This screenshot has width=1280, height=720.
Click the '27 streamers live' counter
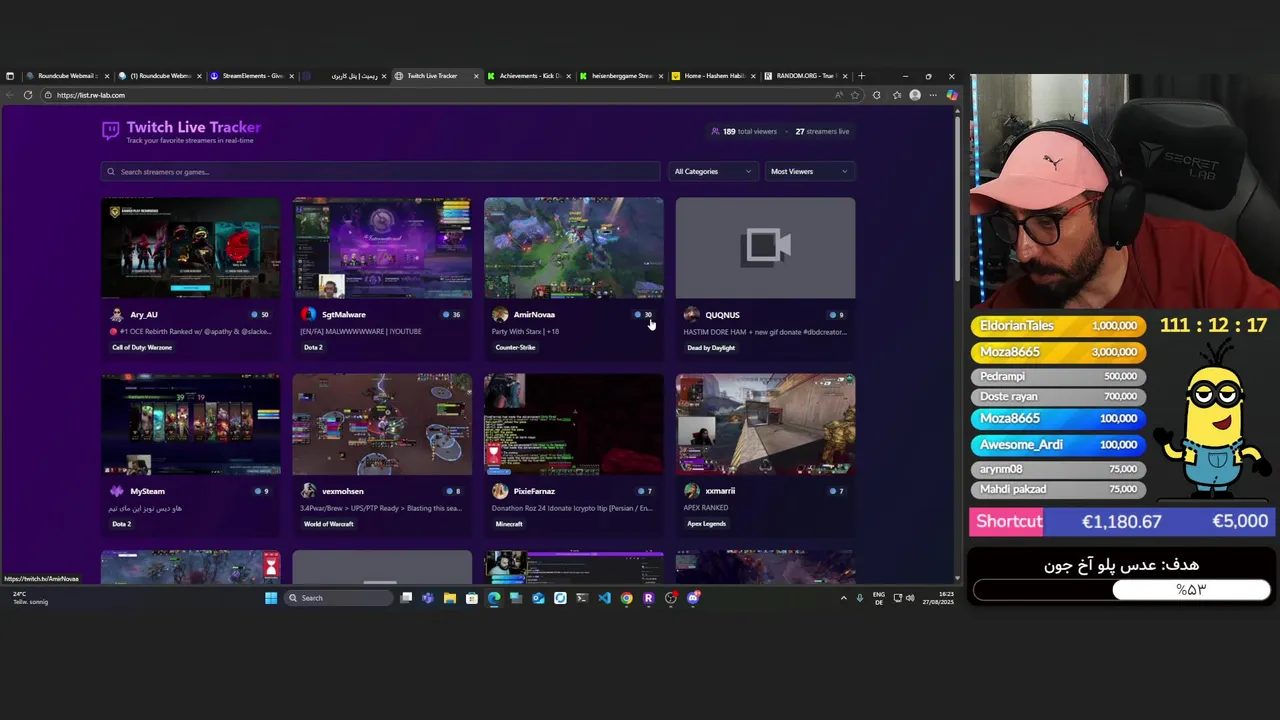coord(822,131)
